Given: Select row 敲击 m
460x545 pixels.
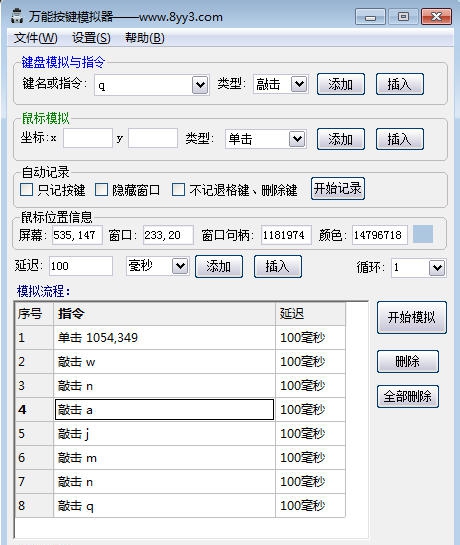Looking at the screenshot, I should [165, 458].
